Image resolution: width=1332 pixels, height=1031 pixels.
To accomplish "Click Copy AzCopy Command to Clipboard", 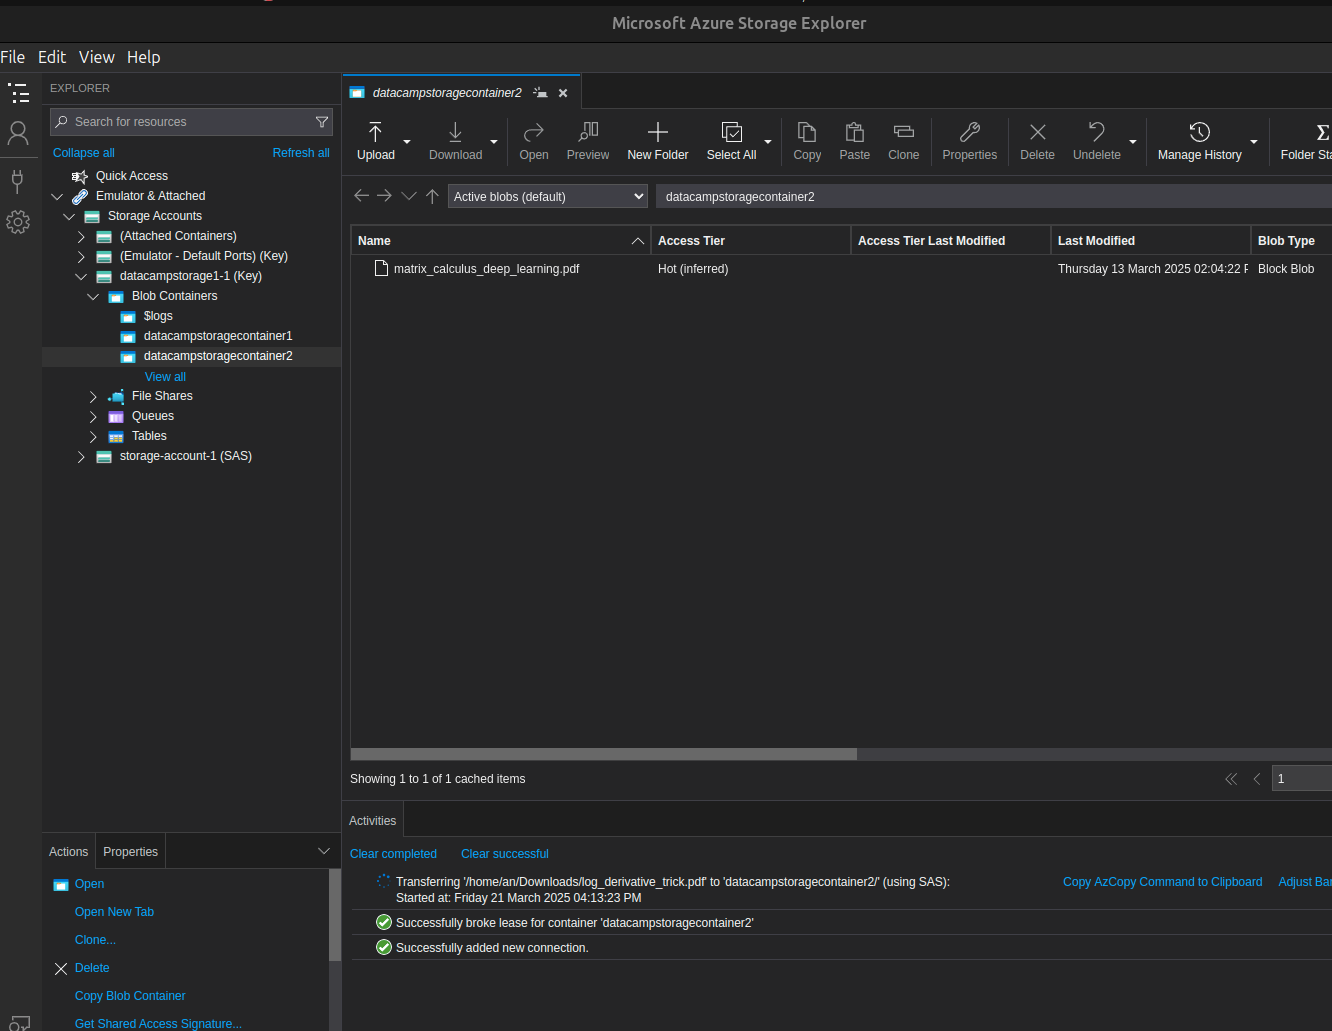I will point(1162,882).
